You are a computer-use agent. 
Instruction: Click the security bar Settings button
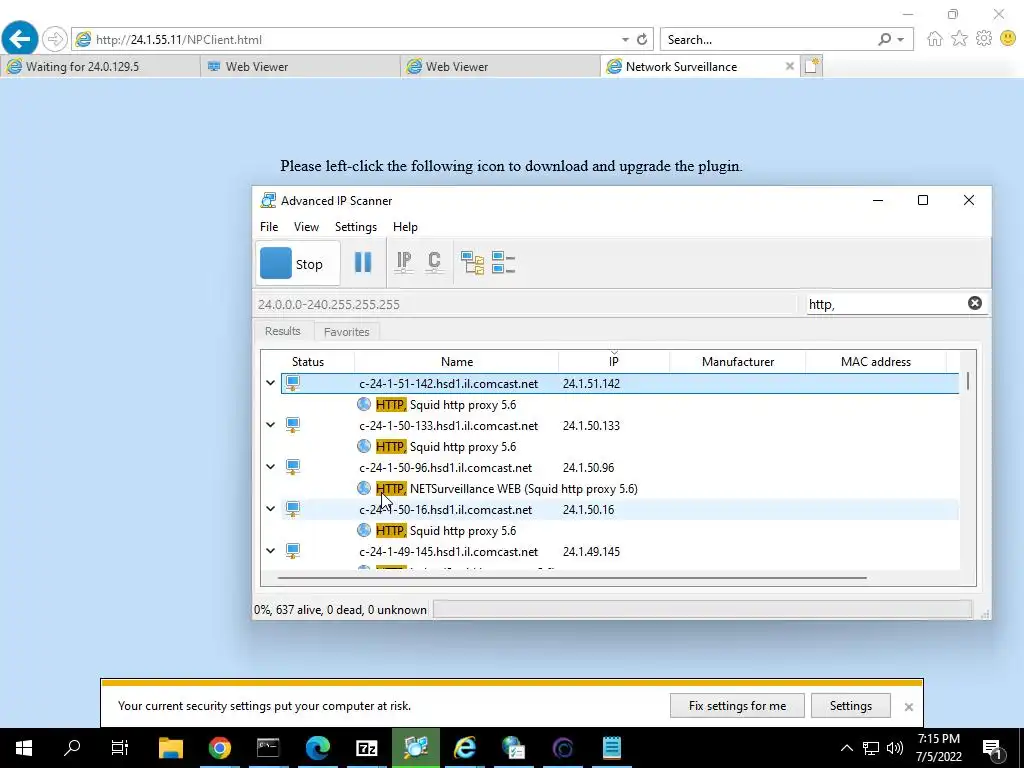(x=850, y=706)
